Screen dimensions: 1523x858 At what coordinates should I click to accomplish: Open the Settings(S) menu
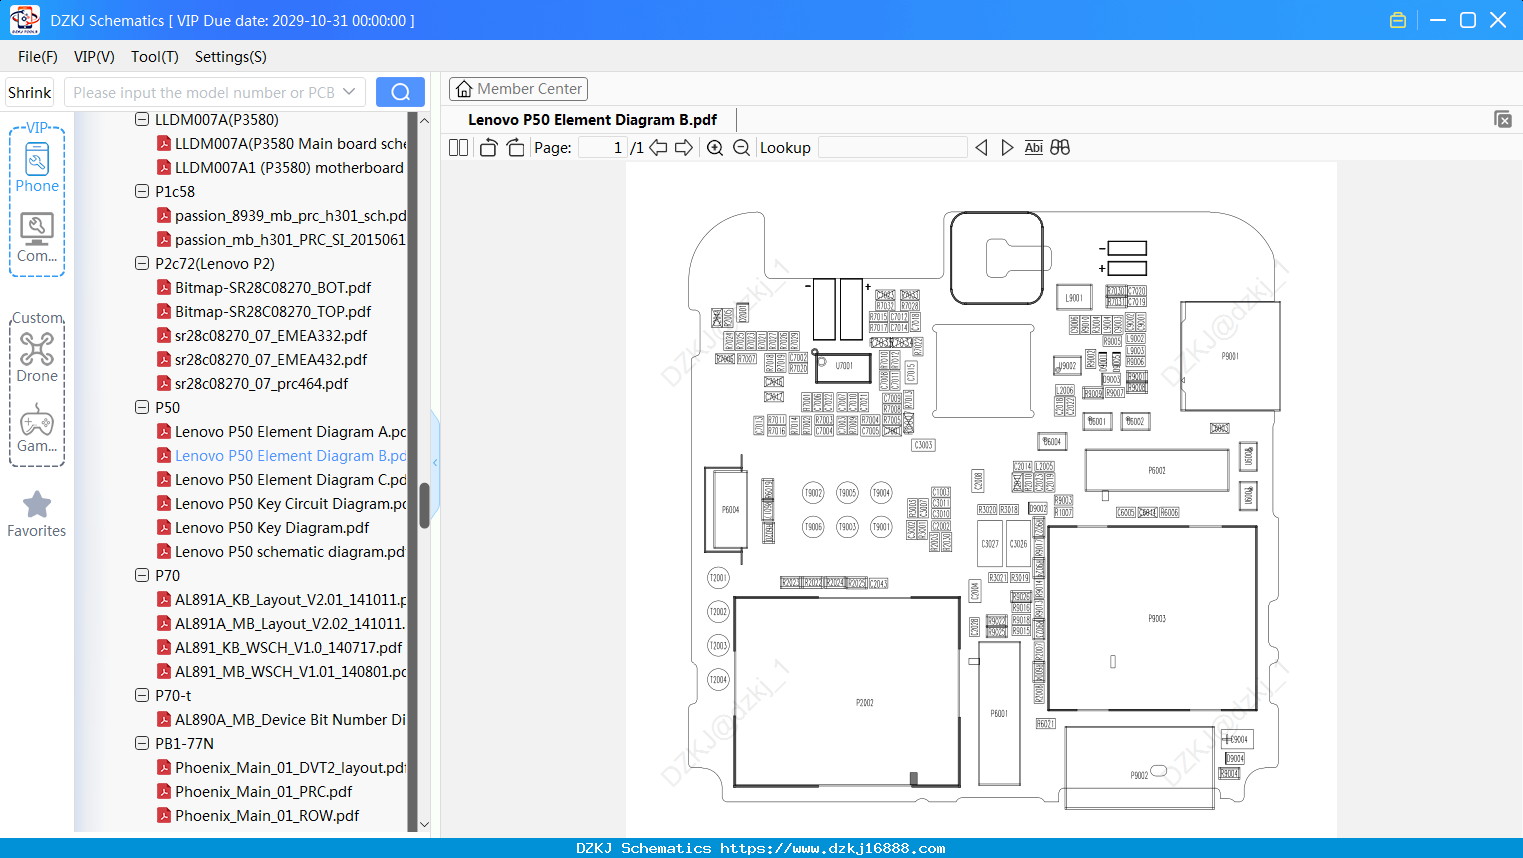click(231, 57)
